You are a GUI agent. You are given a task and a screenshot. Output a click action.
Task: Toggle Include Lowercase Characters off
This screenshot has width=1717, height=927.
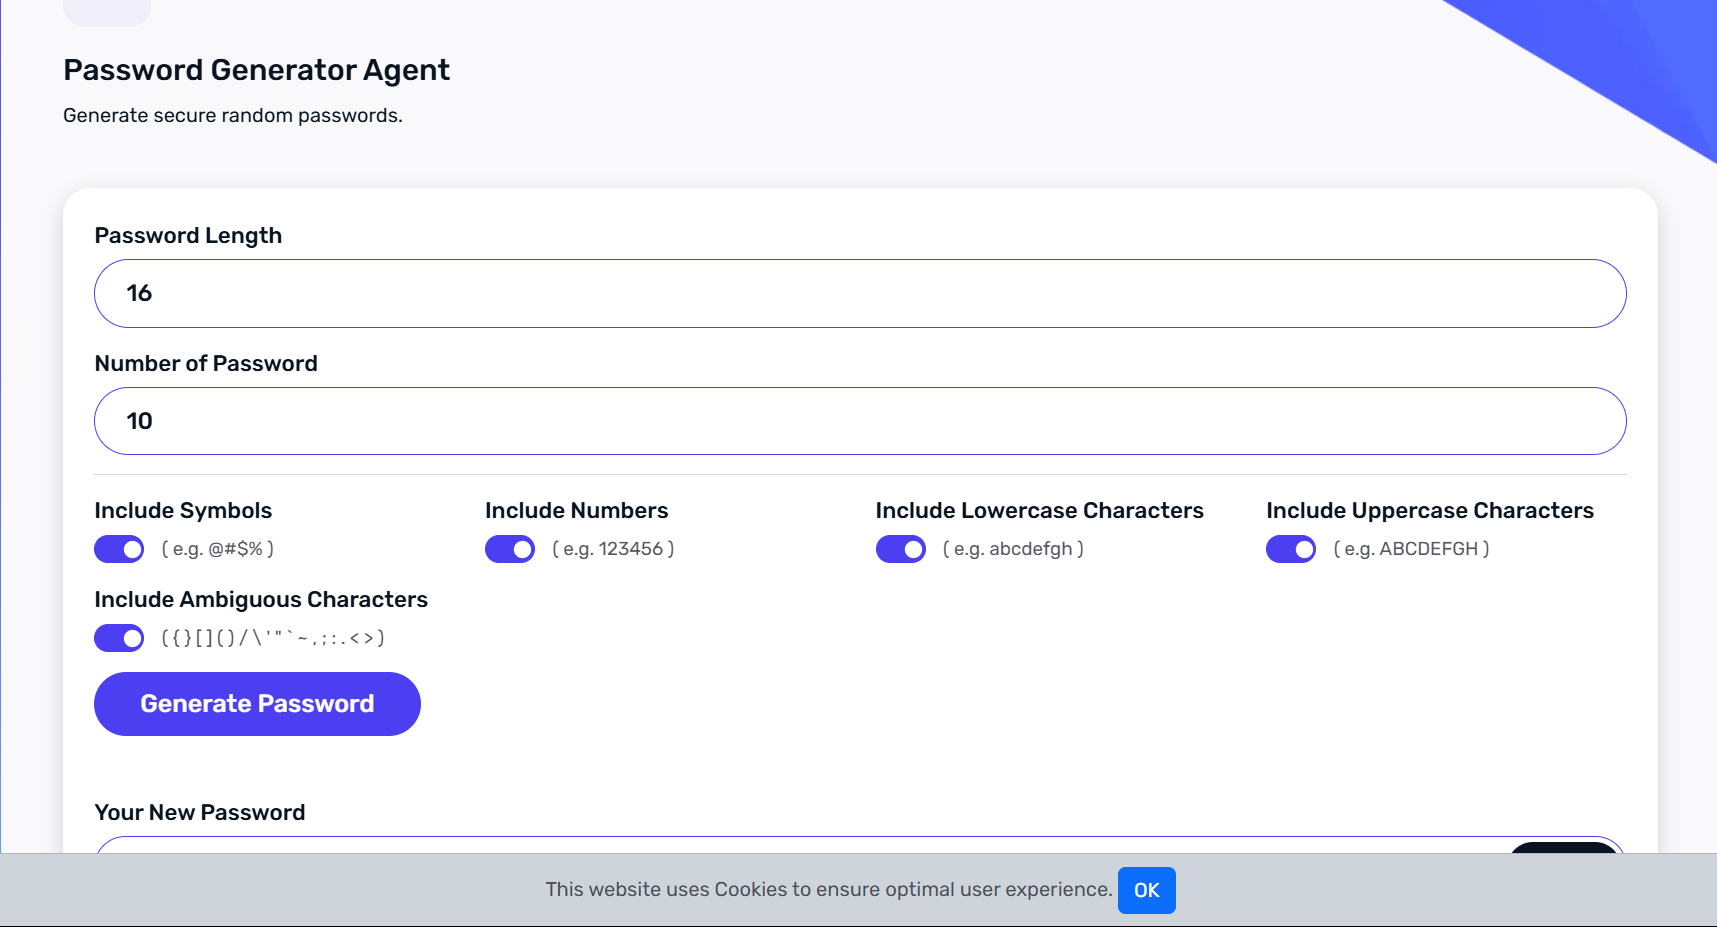pos(900,549)
